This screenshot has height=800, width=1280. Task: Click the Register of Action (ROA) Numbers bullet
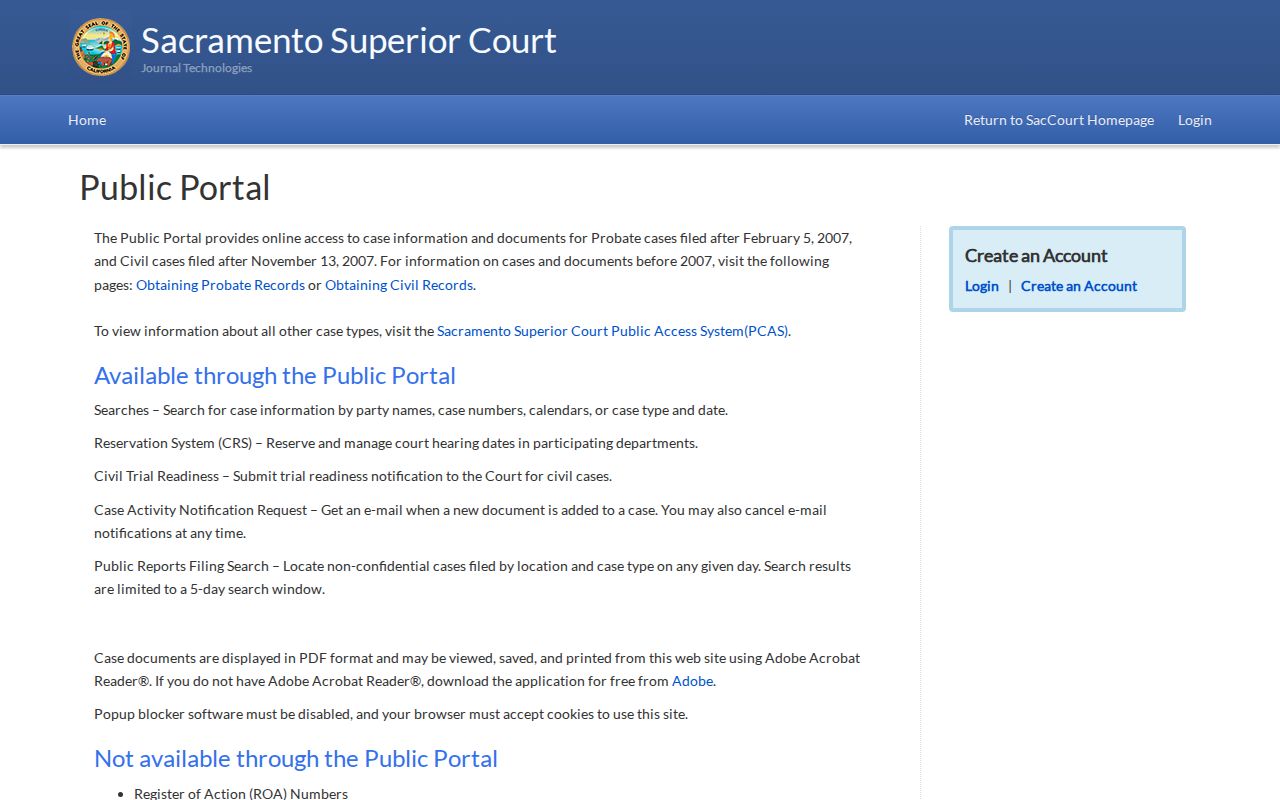241,793
